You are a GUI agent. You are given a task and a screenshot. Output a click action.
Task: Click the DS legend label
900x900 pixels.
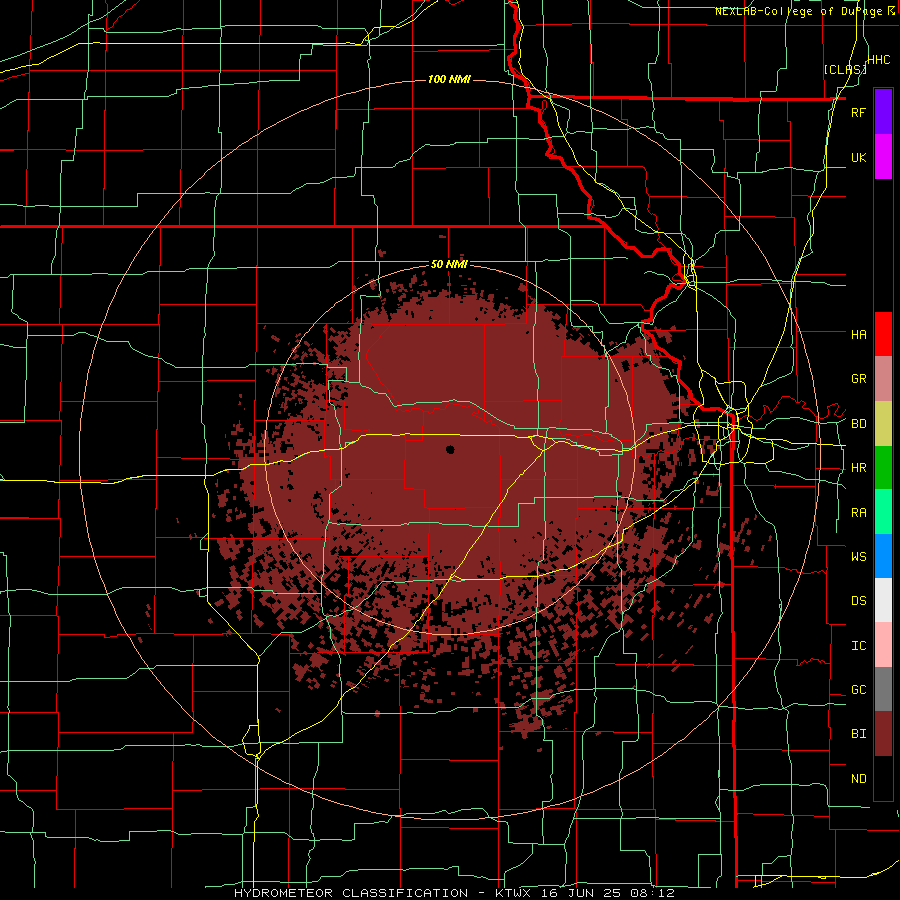coord(858,601)
